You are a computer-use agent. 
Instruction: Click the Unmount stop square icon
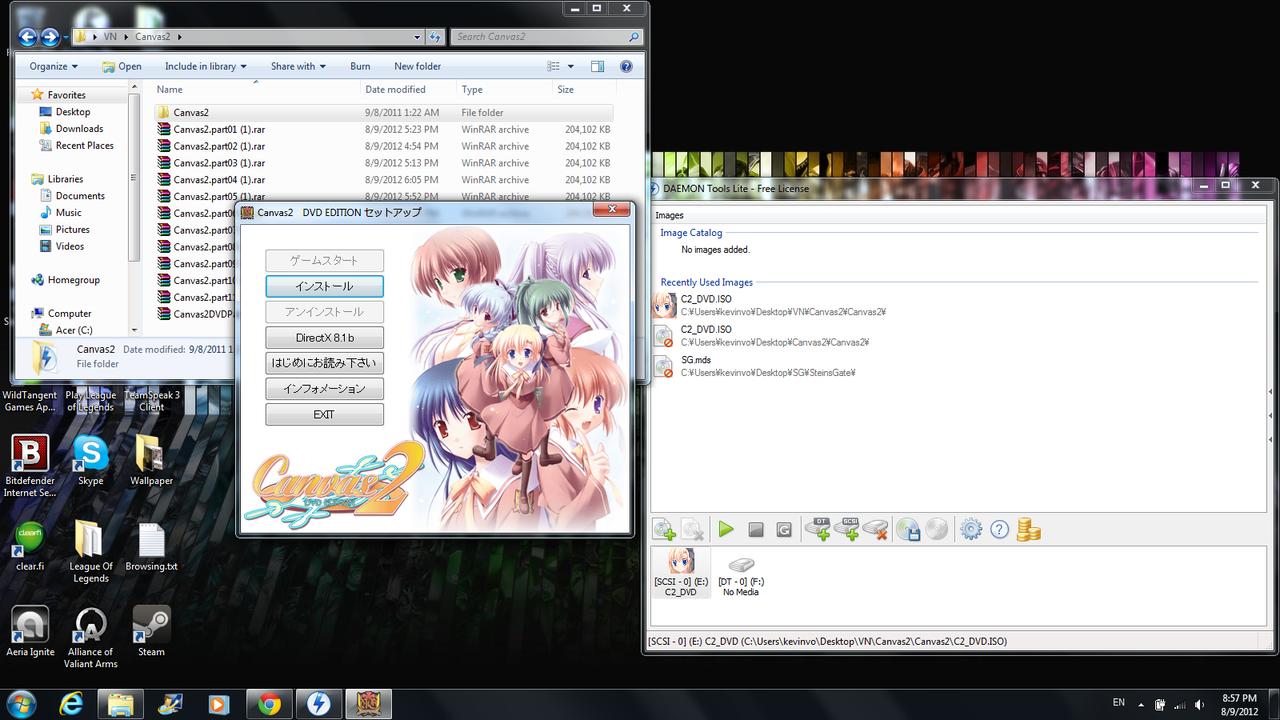[x=756, y=530]
